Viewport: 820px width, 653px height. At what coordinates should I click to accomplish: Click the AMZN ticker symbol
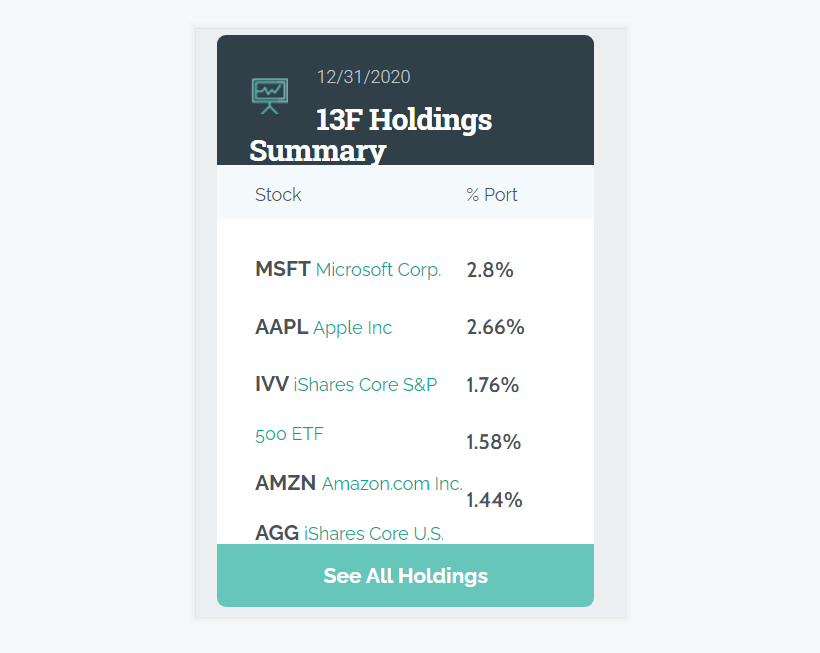click(285, 484)
